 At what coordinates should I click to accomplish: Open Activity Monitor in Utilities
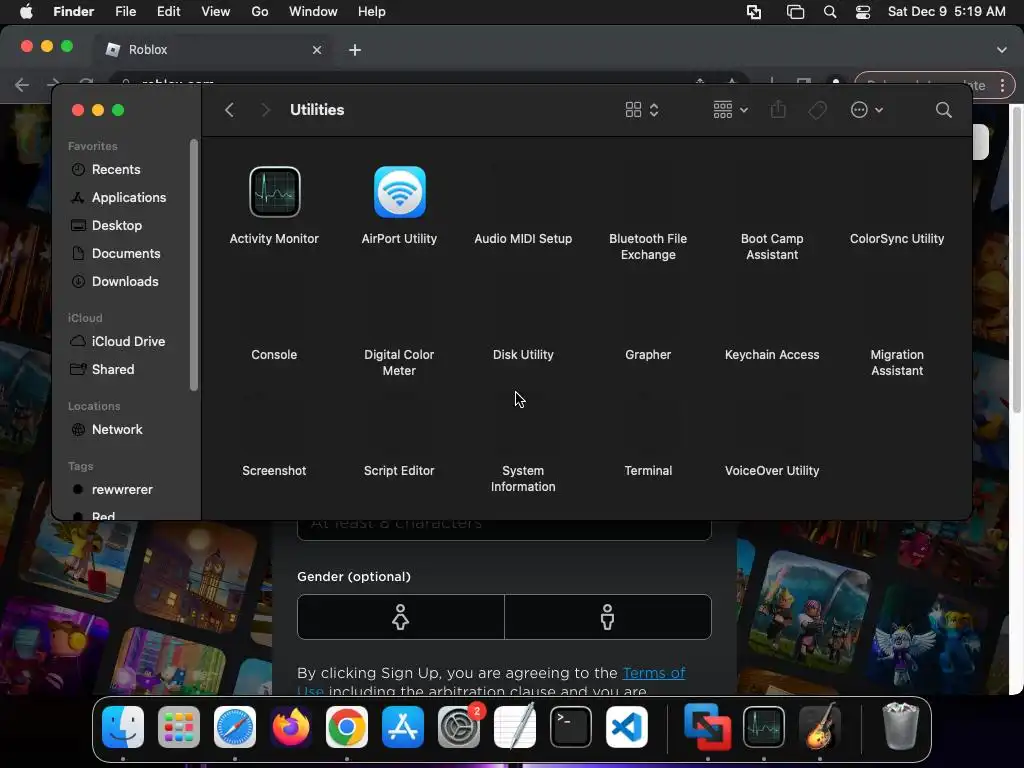click(x=274, y=191)
